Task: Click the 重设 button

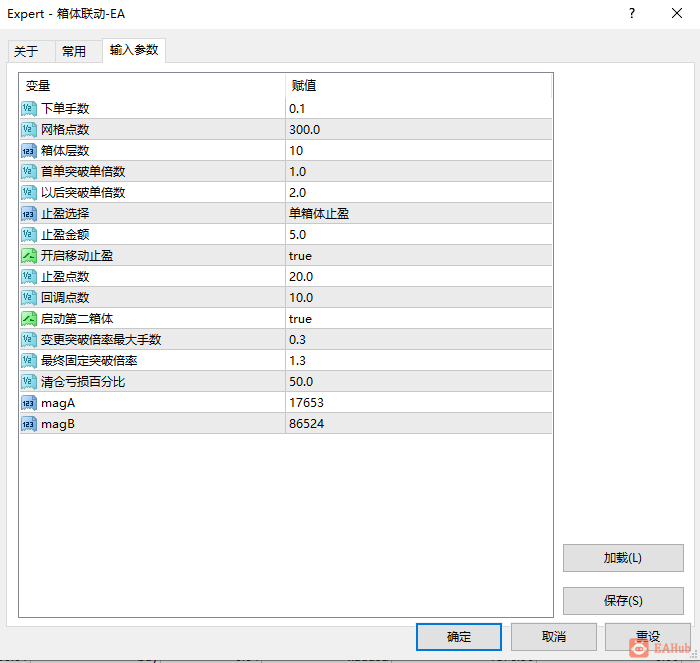Action: coord(648,637)
